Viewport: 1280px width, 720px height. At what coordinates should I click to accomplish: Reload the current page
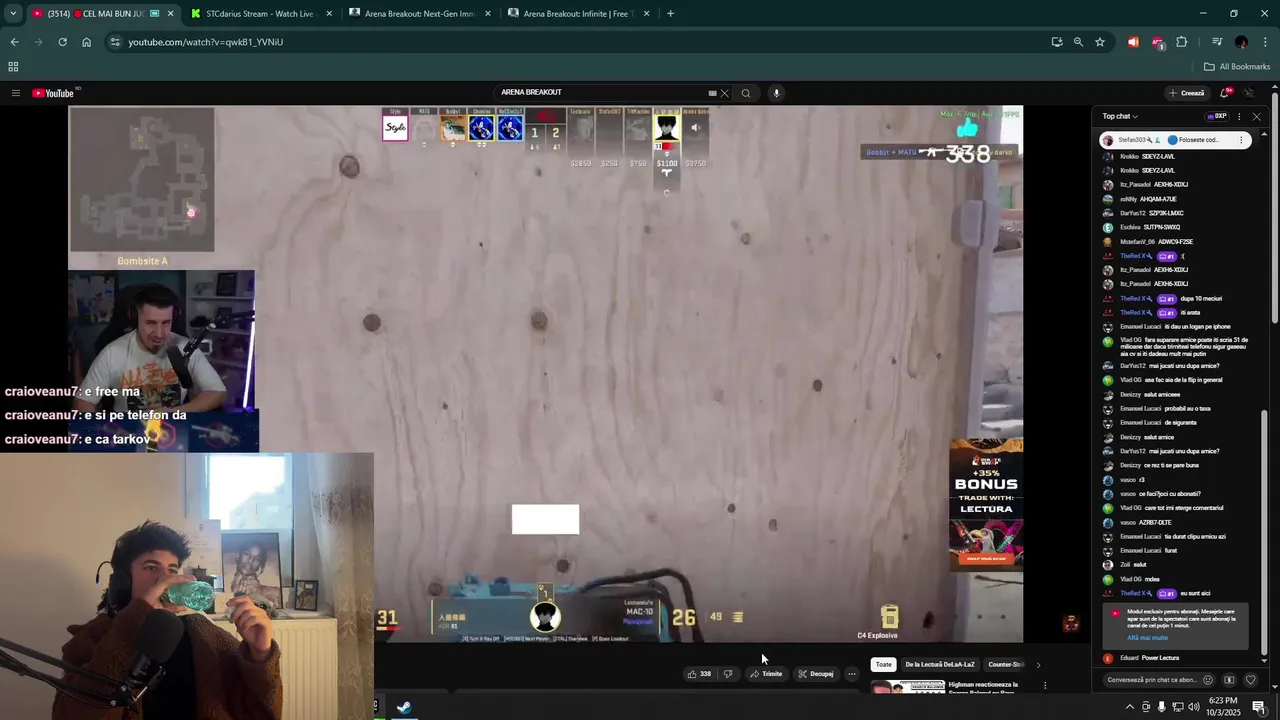coord(62,42)
